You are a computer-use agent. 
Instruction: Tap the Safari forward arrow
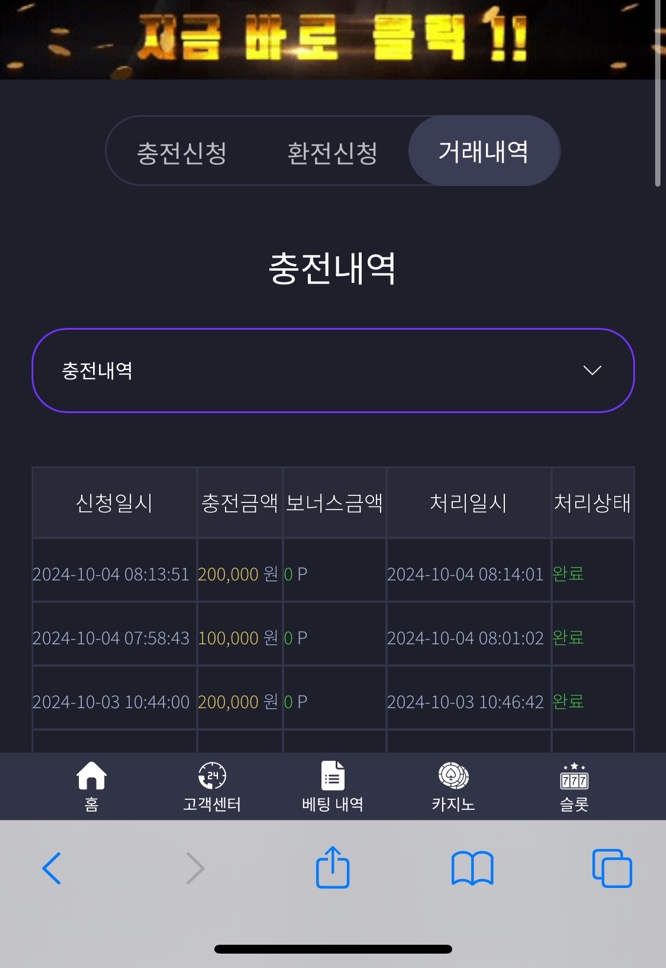[x=195, y=869]
